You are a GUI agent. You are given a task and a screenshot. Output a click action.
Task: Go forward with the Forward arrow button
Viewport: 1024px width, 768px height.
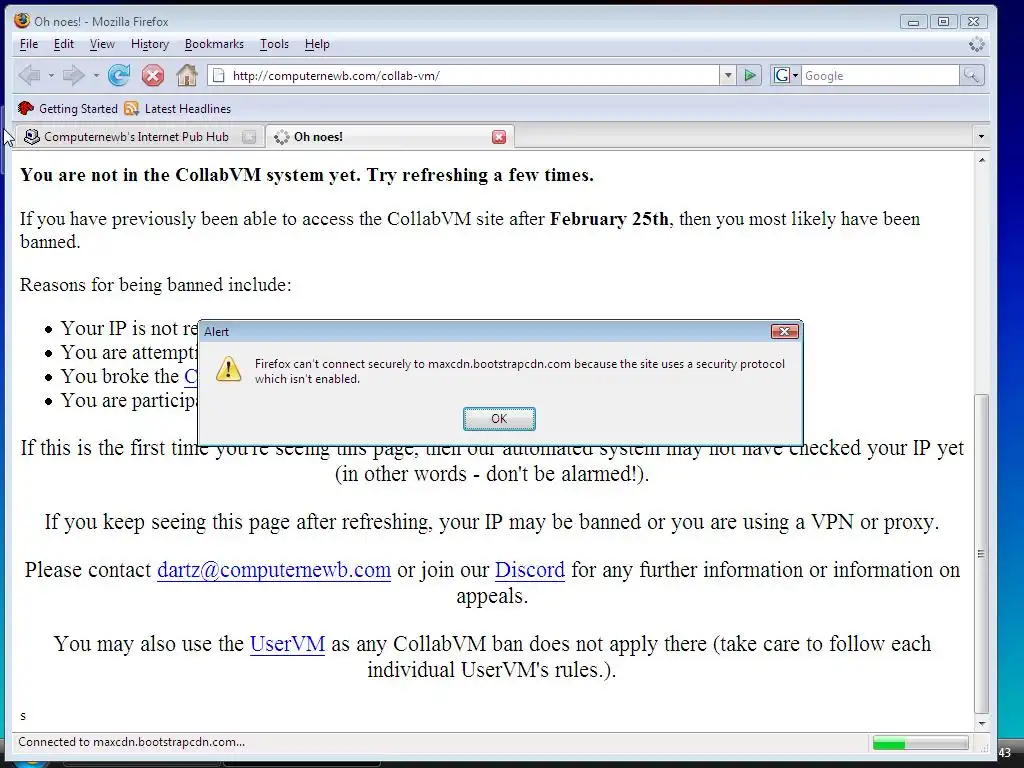click(72, 76)
